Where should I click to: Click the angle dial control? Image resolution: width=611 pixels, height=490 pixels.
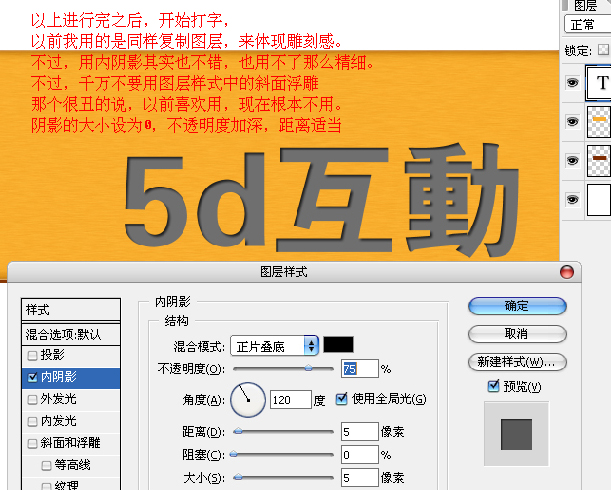click(x=248, y=400)
